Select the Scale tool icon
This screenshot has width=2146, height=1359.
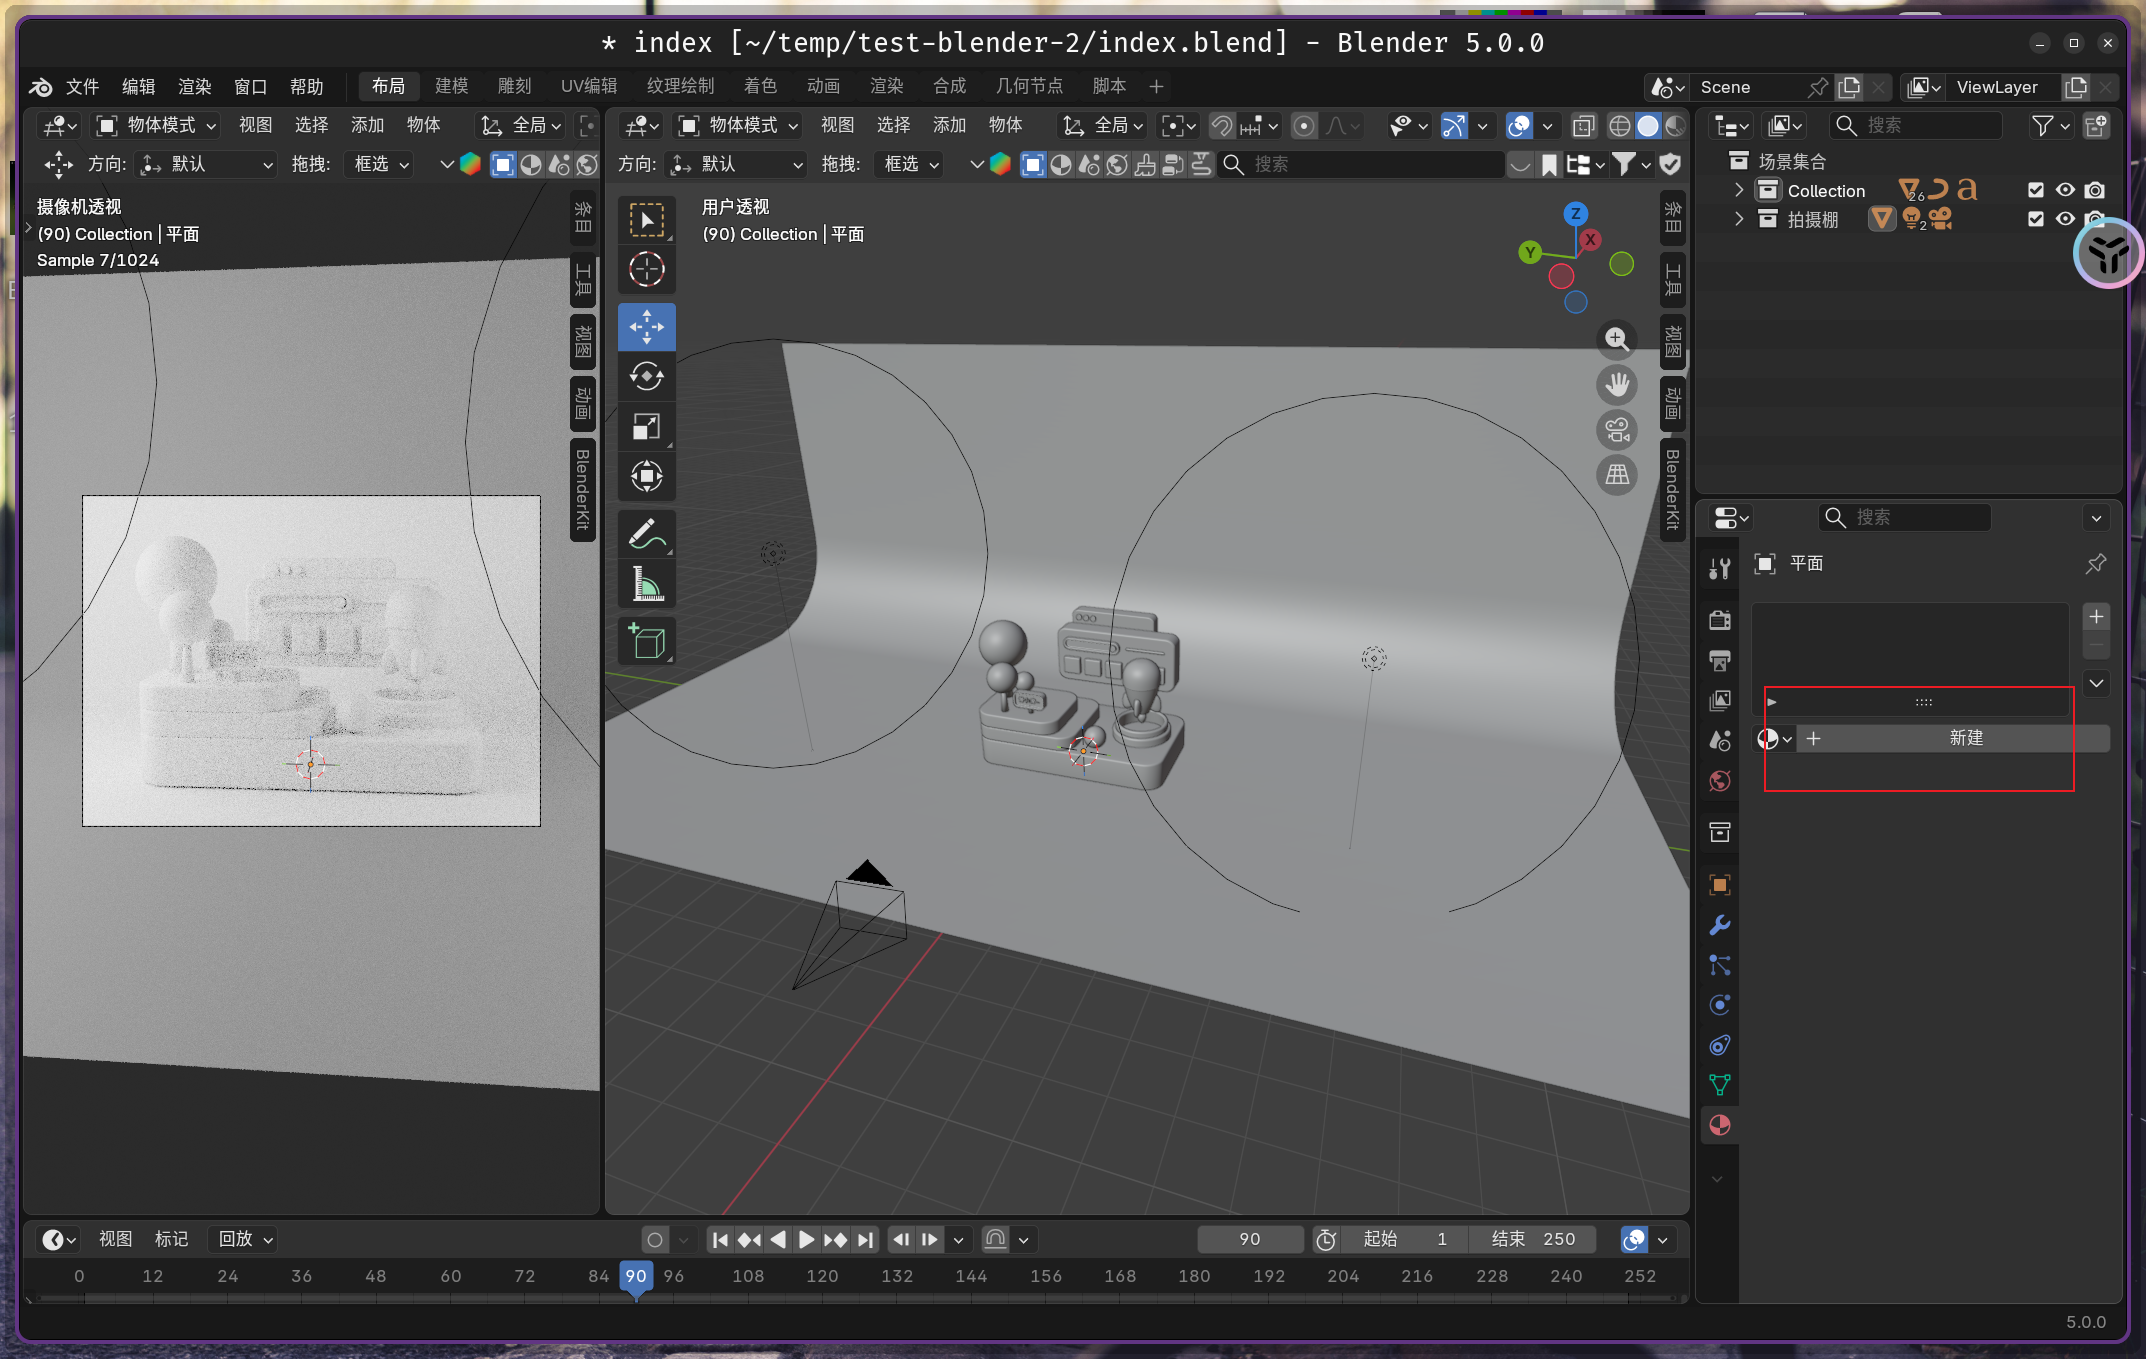pos(646,427)
